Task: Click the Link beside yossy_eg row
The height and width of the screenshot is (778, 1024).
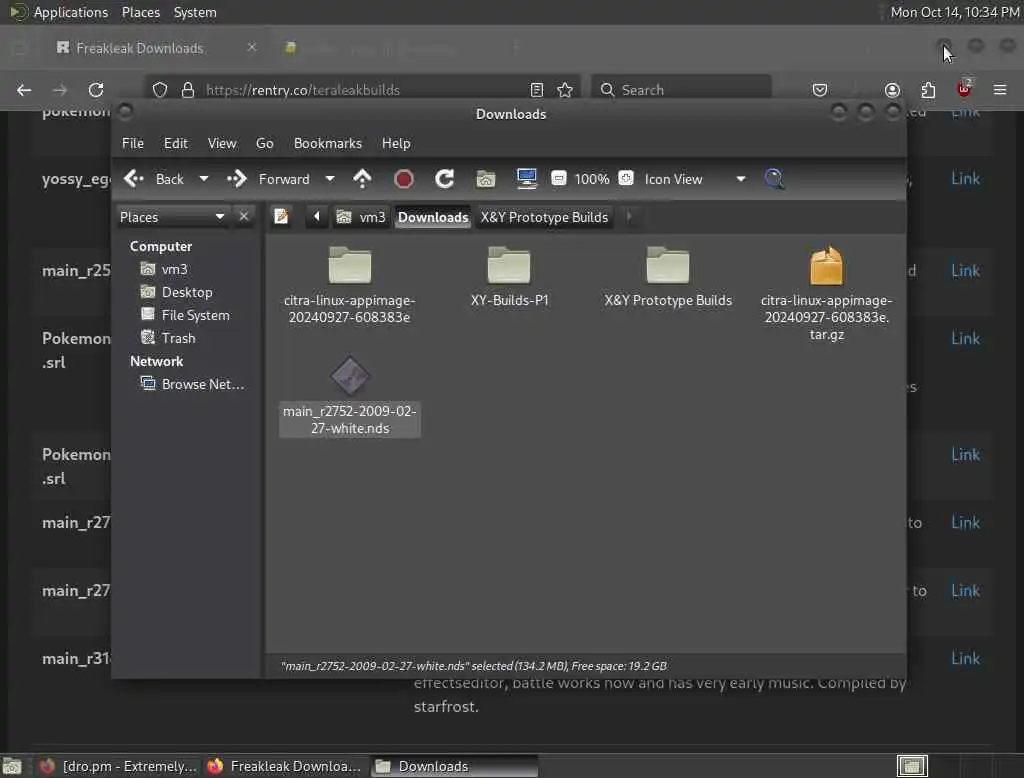Action: pos(965,178)
